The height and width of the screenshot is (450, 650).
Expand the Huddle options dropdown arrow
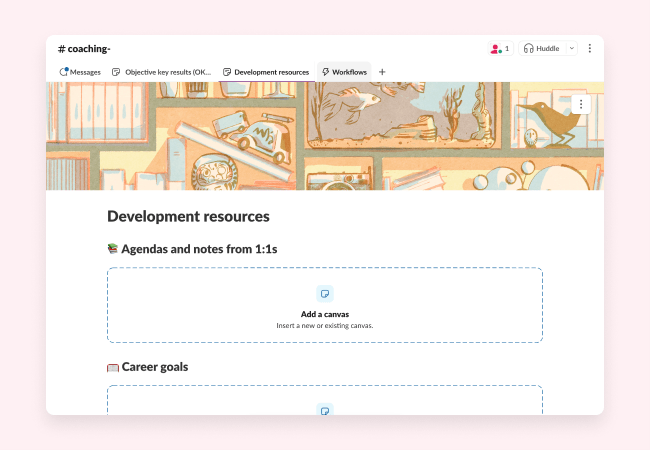point(572,48)
